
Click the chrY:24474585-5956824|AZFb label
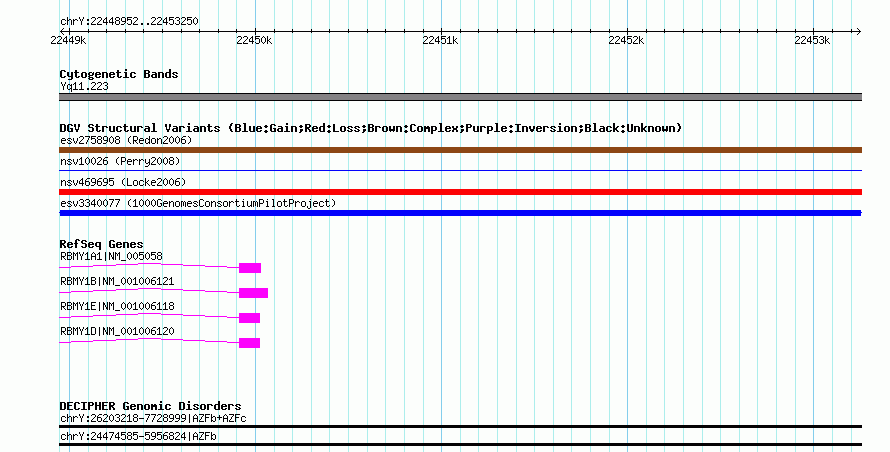(x=138, y=437)
